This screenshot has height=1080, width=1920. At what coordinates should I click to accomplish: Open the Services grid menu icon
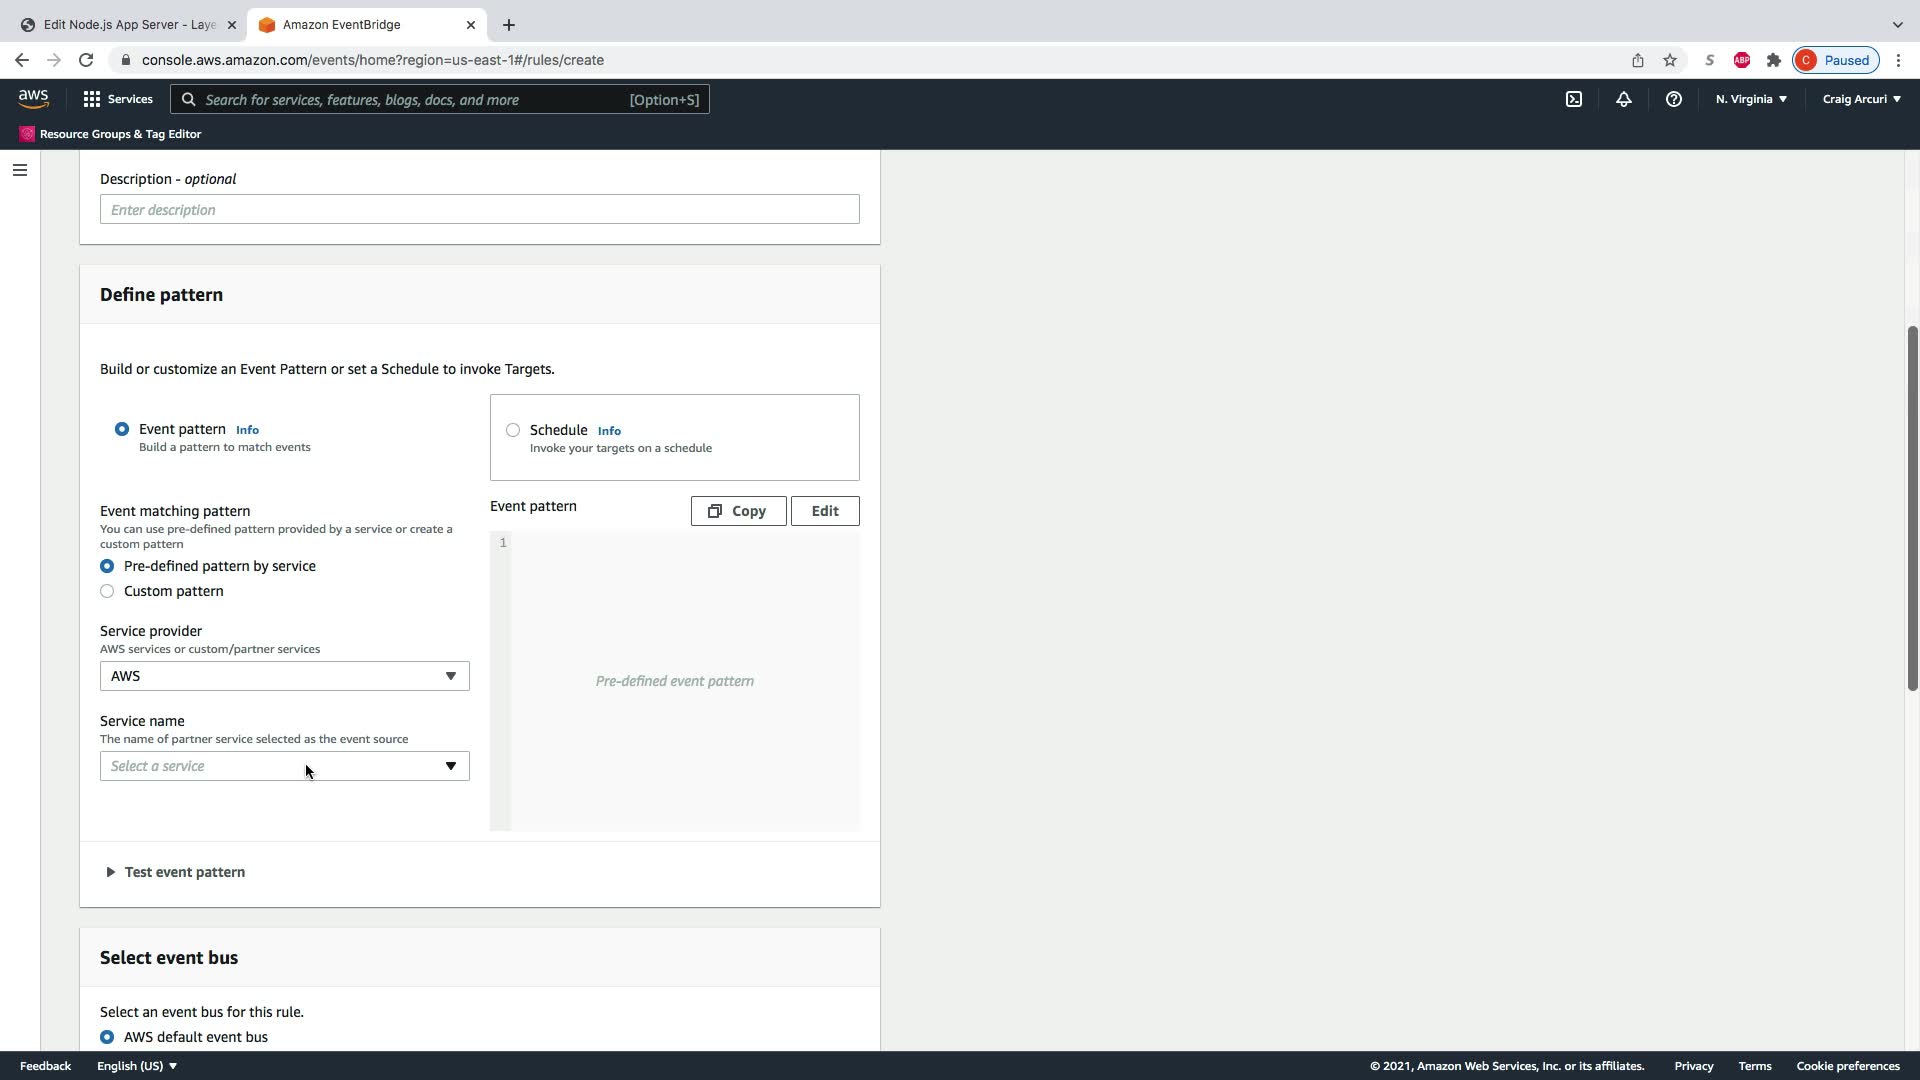pyautogui.click(x=92, y=99)
